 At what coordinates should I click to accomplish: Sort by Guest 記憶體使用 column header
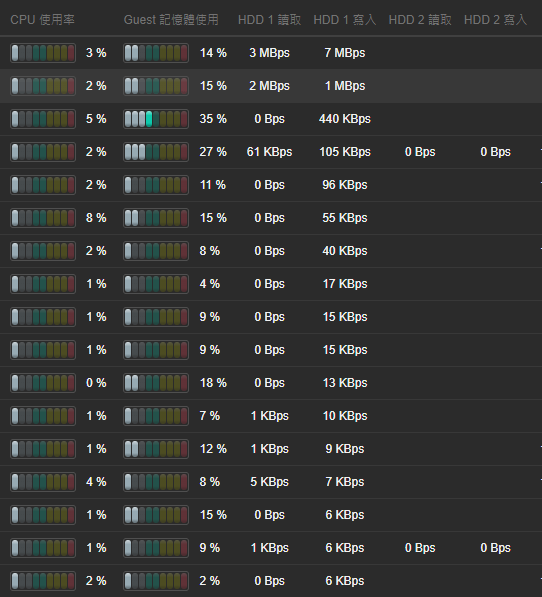pyautogui.click(x=171, y=19)
